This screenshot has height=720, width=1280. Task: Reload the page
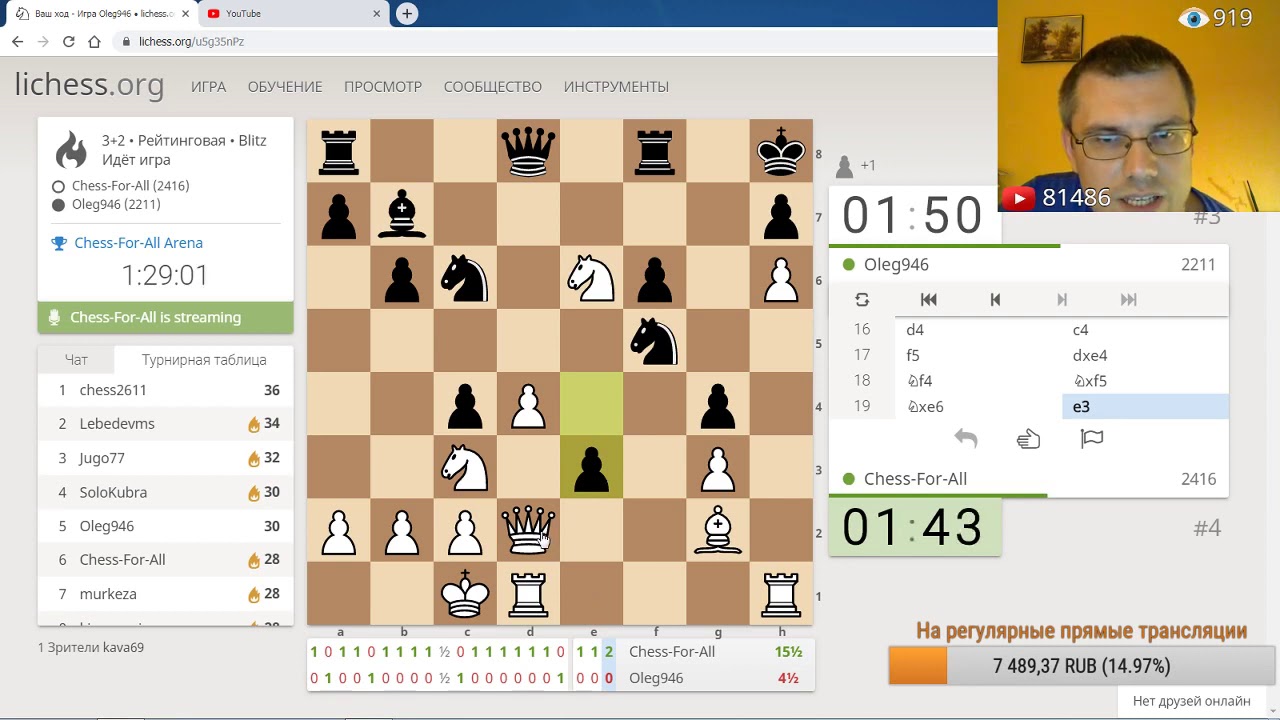pos(68,42)
